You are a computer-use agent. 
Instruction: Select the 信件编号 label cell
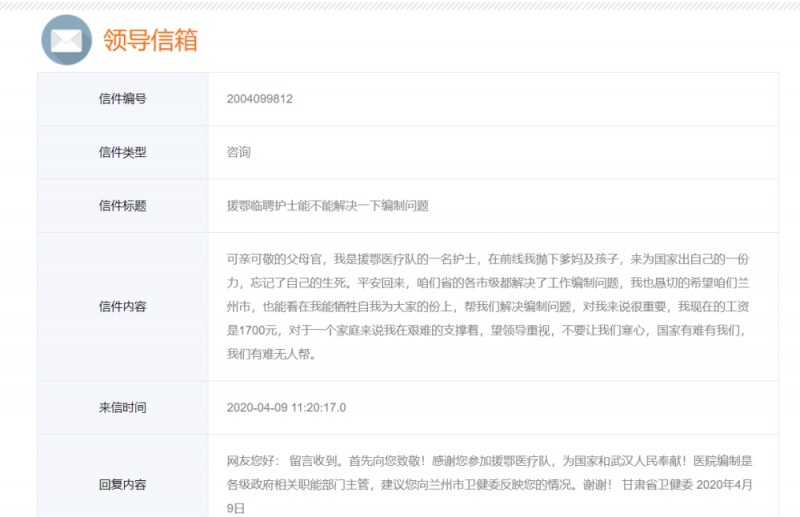pyautogui.click(x=122, y=99)
